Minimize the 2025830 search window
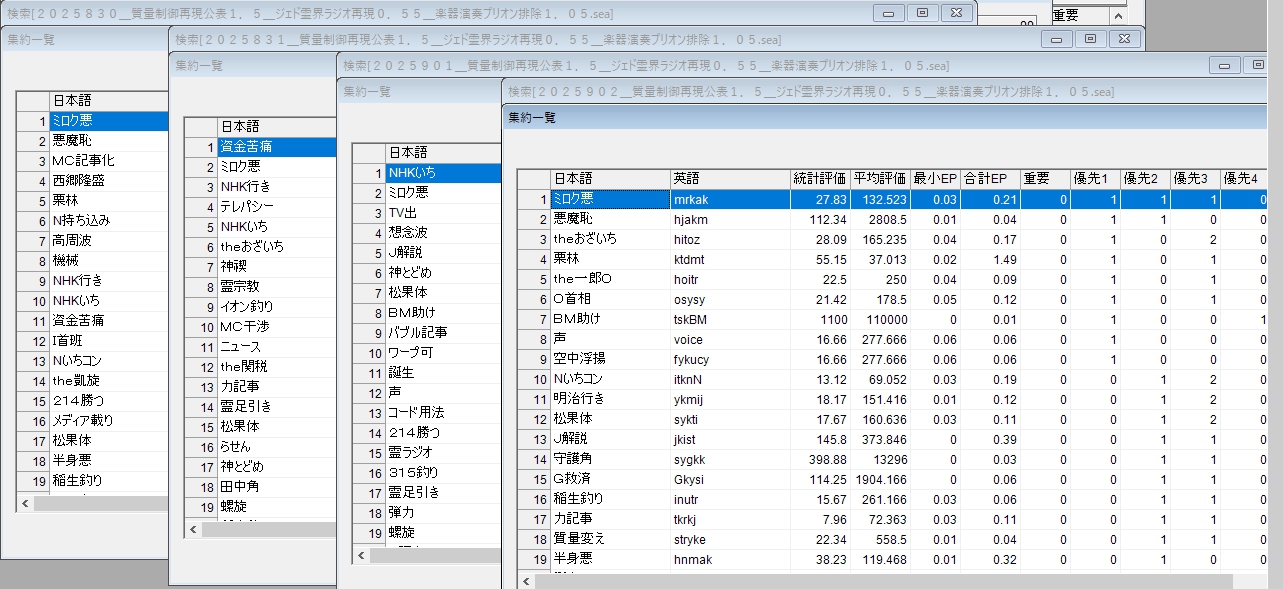 coord(888,13)
